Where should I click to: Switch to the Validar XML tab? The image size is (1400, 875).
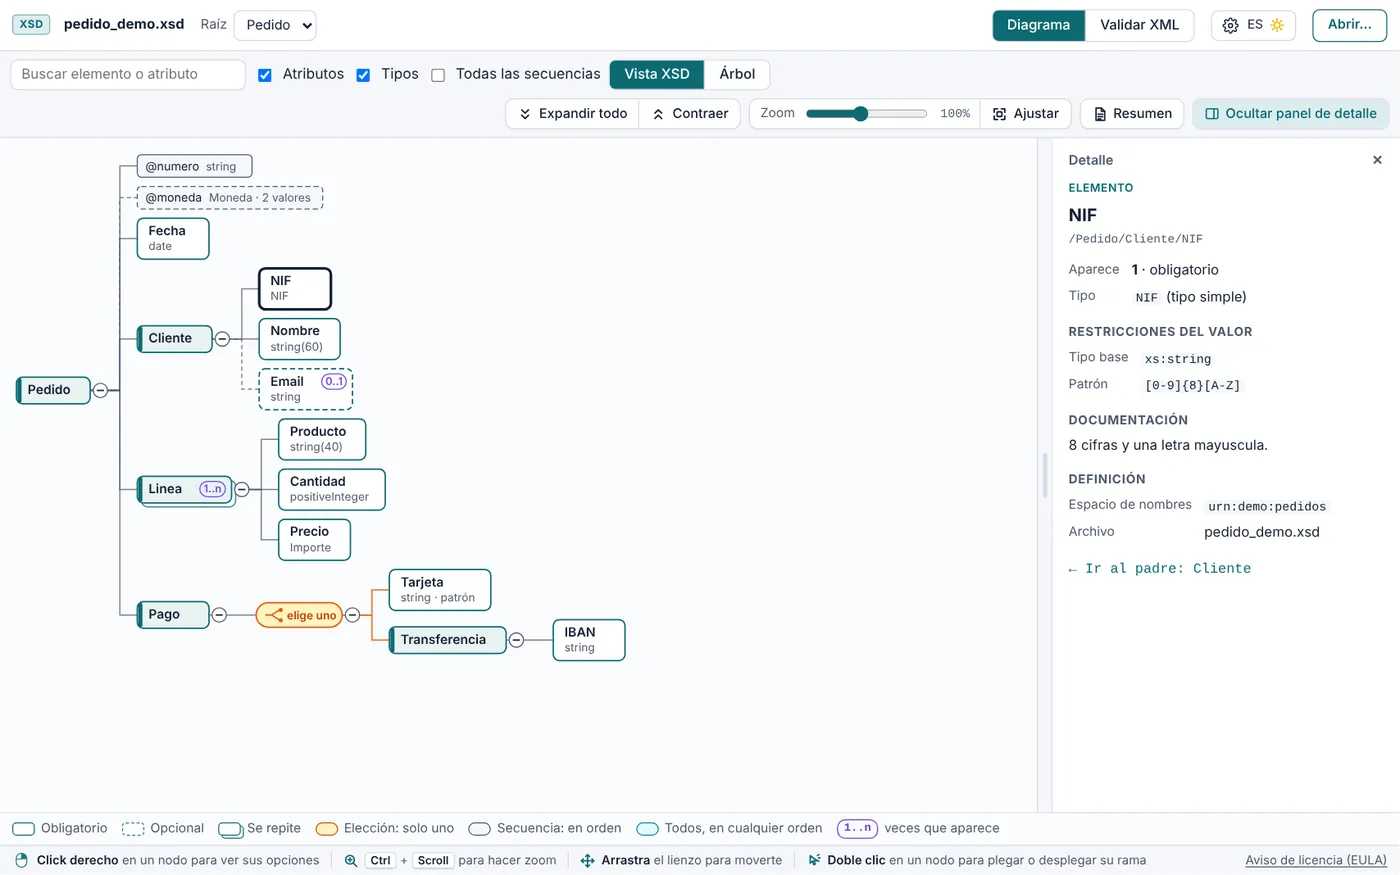pos(1139,25)
